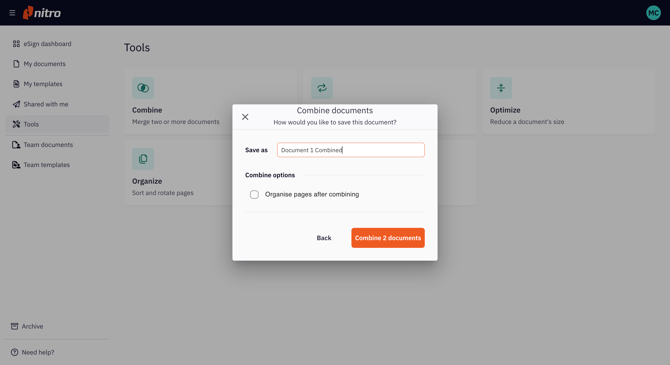Click the 'Organise pages after combining' label

[312, 194]
